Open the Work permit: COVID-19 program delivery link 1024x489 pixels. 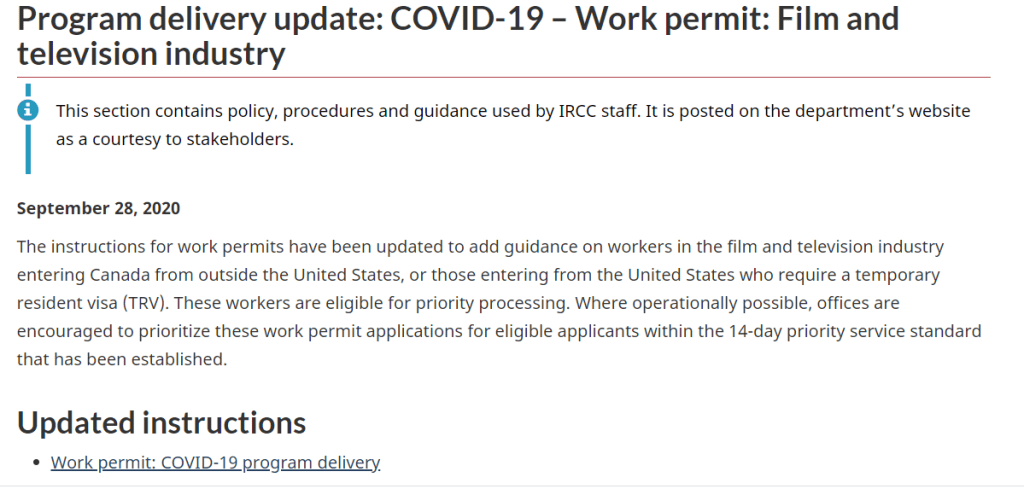click(215, 462)
